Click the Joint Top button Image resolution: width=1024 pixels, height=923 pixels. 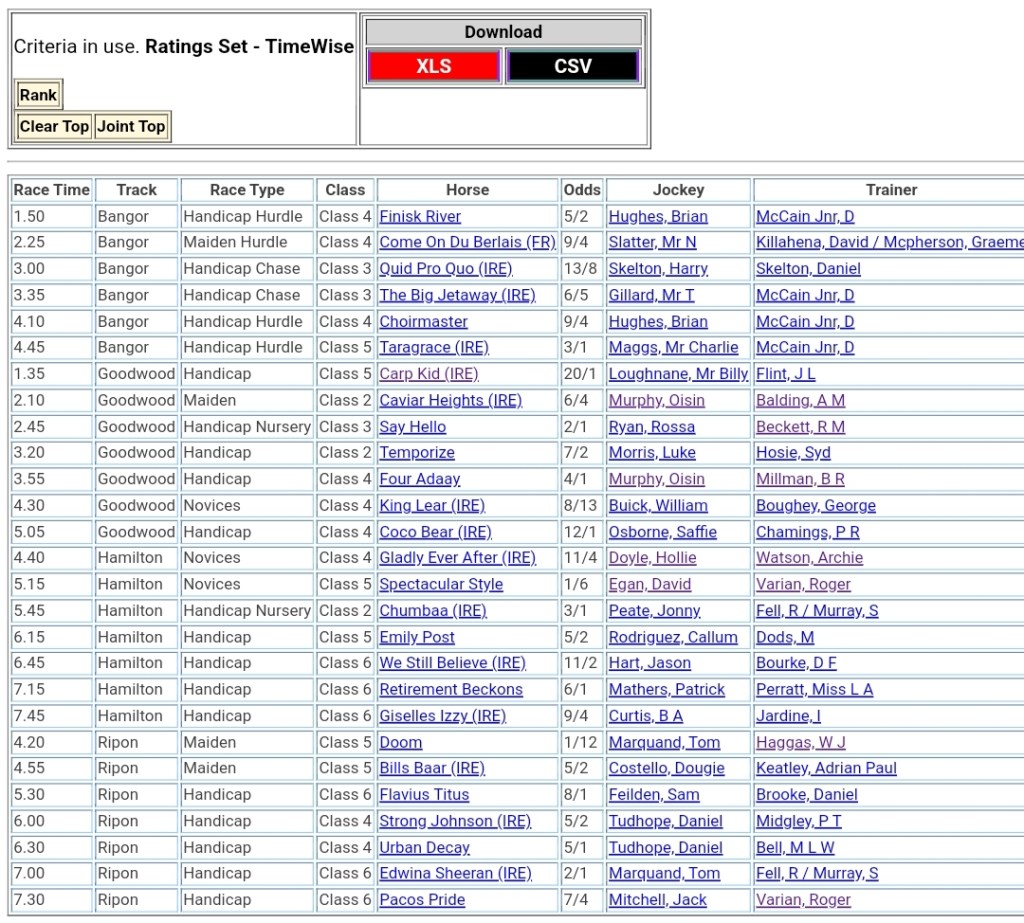click(131, 126)
